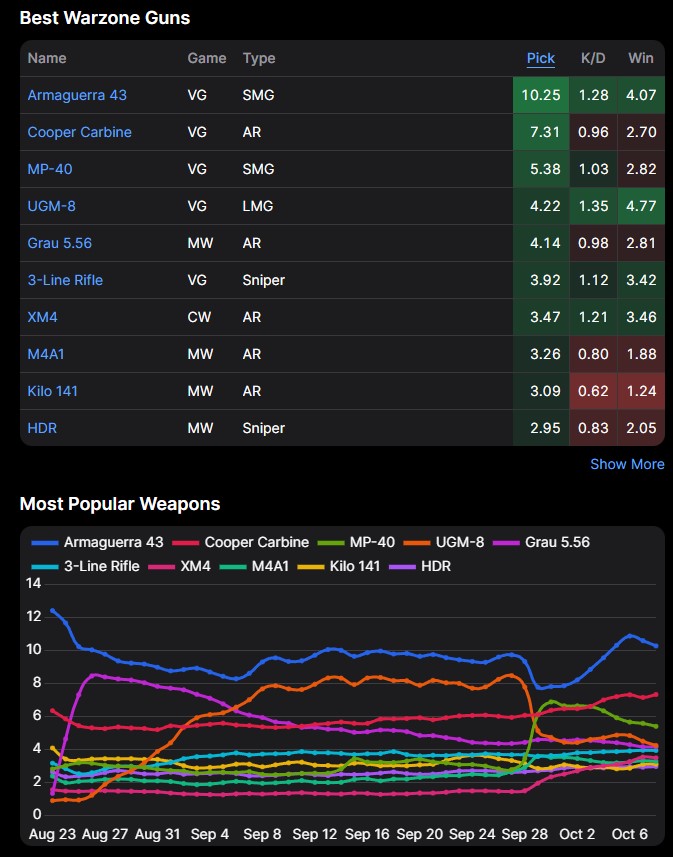Open the XM4 weapon page
Screen dimensions: 673x857
coord(42,317)
